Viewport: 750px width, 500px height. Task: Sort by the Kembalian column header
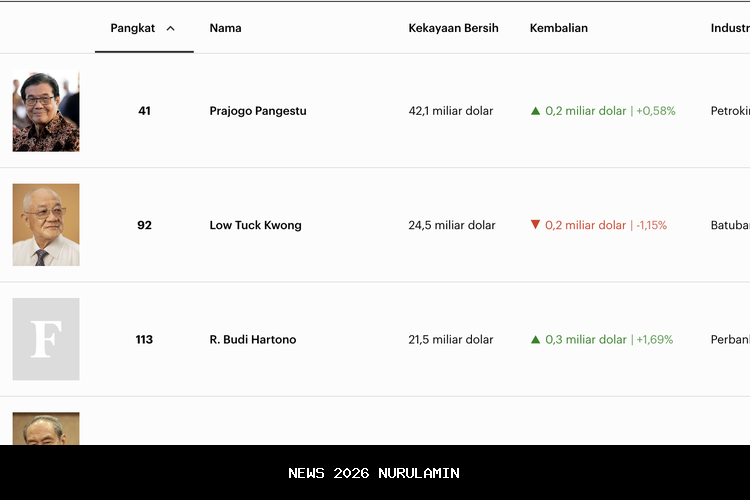click(x=558, y=28)
